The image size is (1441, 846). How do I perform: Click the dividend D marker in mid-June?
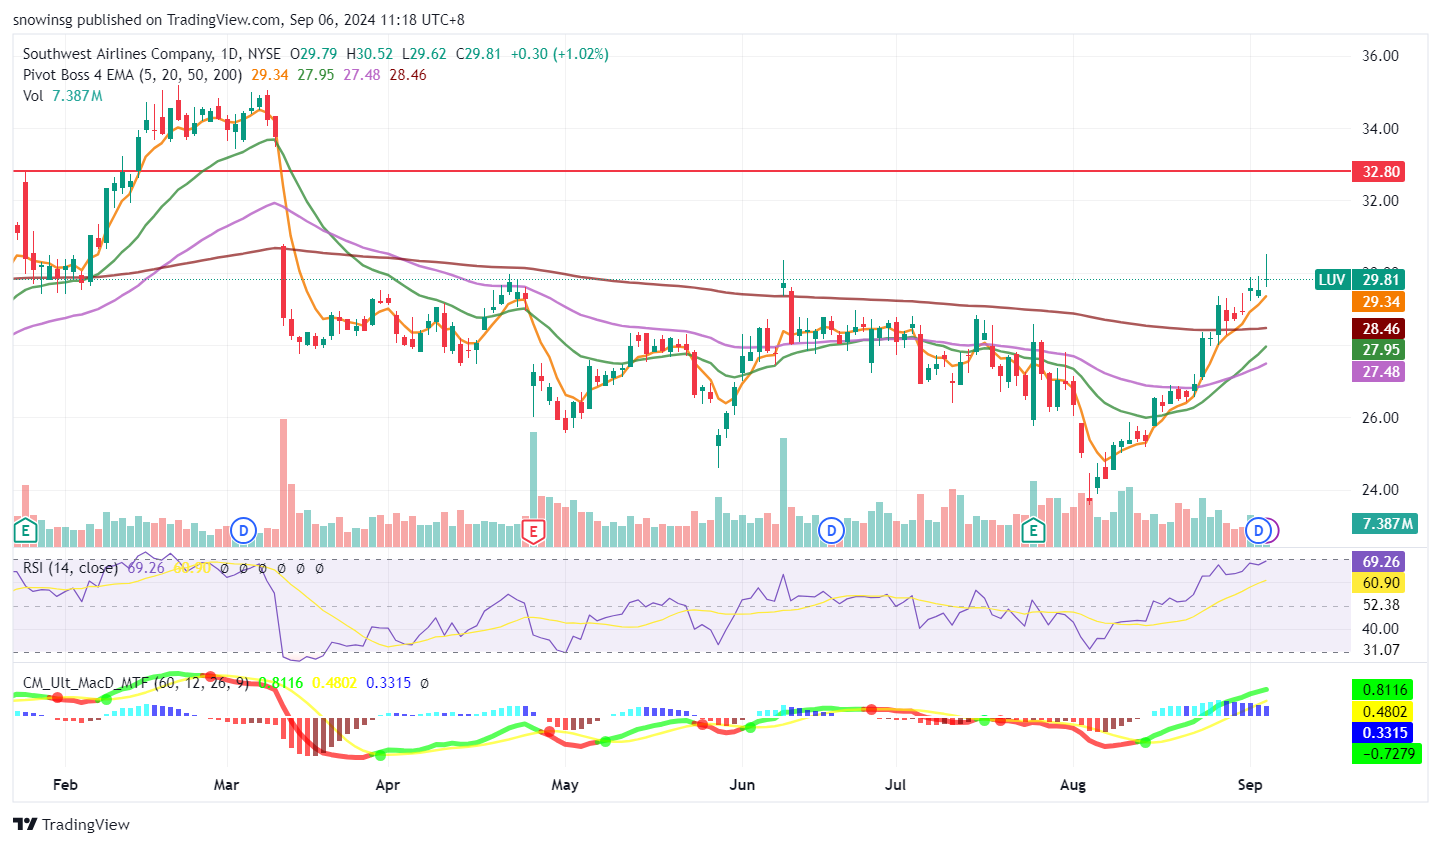(830, 530)
